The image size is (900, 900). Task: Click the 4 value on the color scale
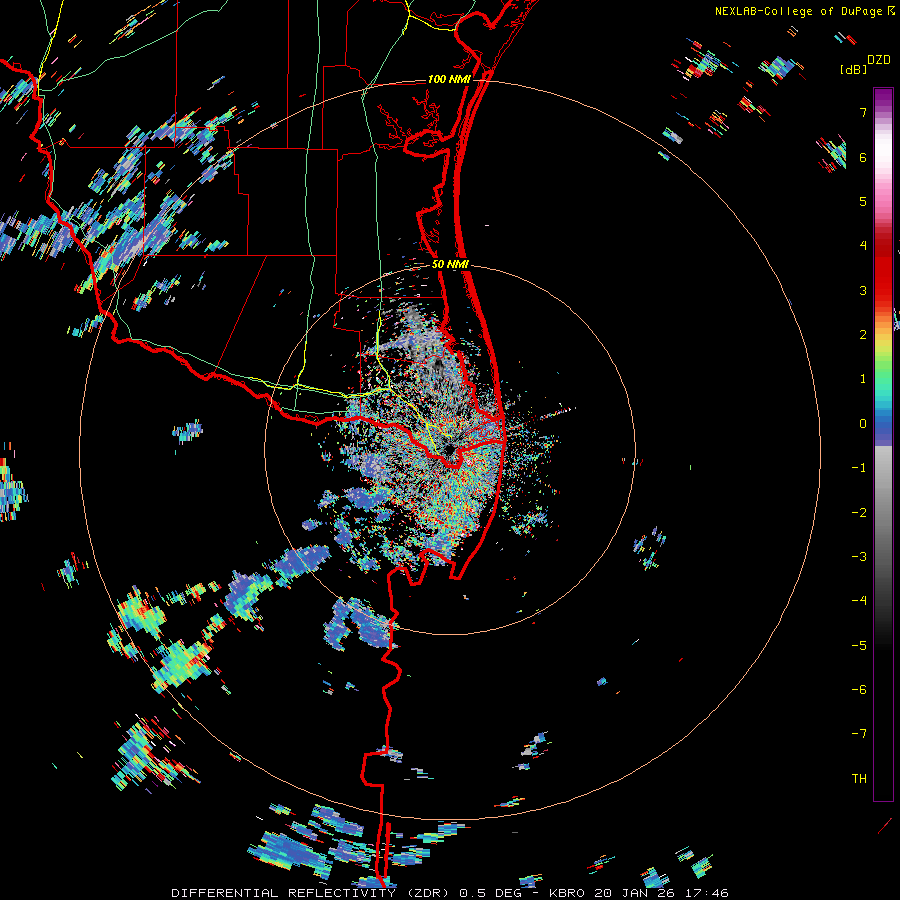[863, 246]
